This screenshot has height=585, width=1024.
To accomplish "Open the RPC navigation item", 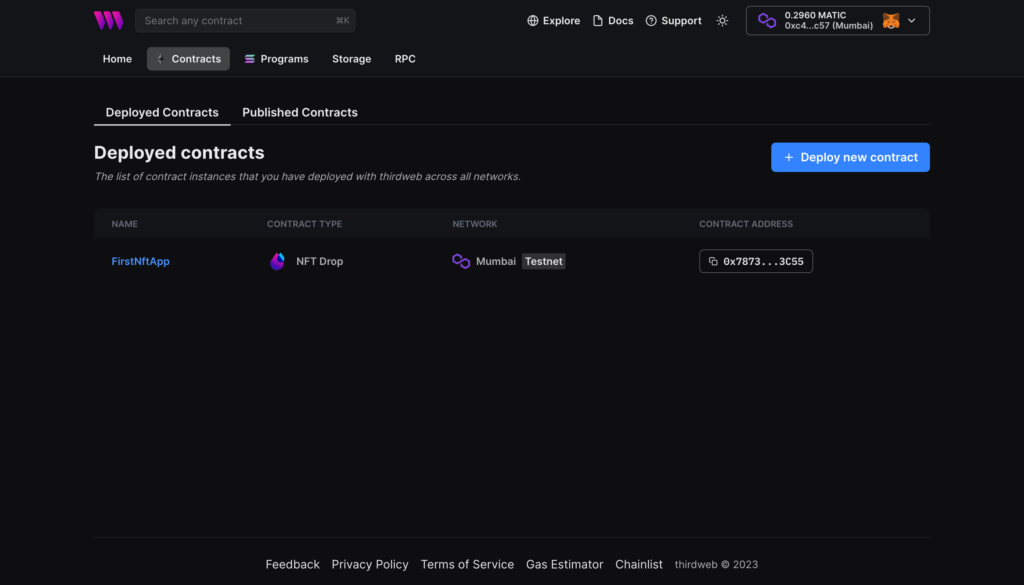I will pyautogui.click(x=405, y=59).
